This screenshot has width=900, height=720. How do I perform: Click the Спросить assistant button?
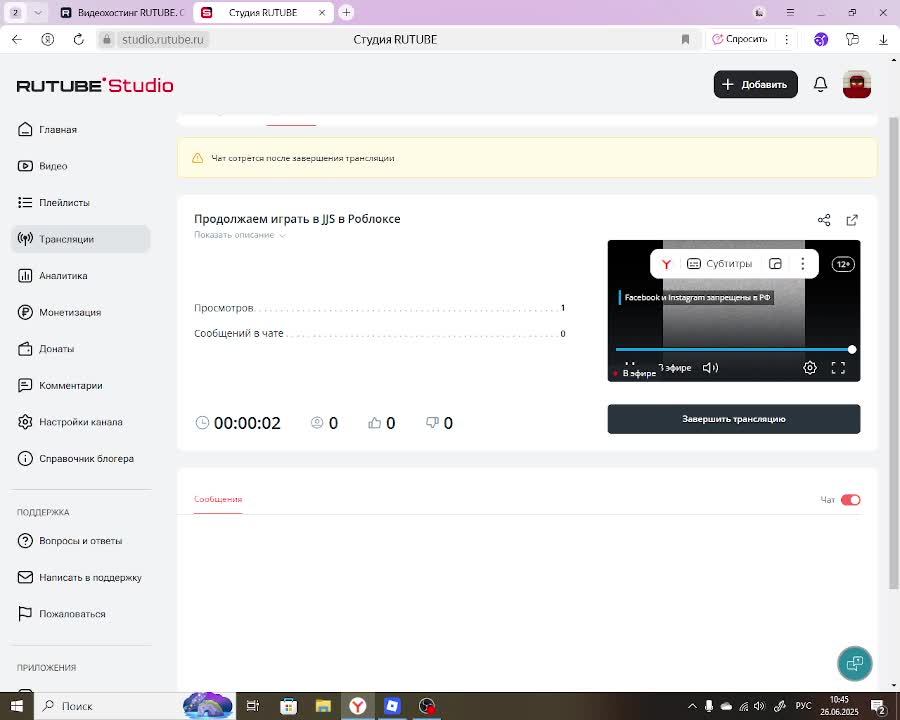740,39
